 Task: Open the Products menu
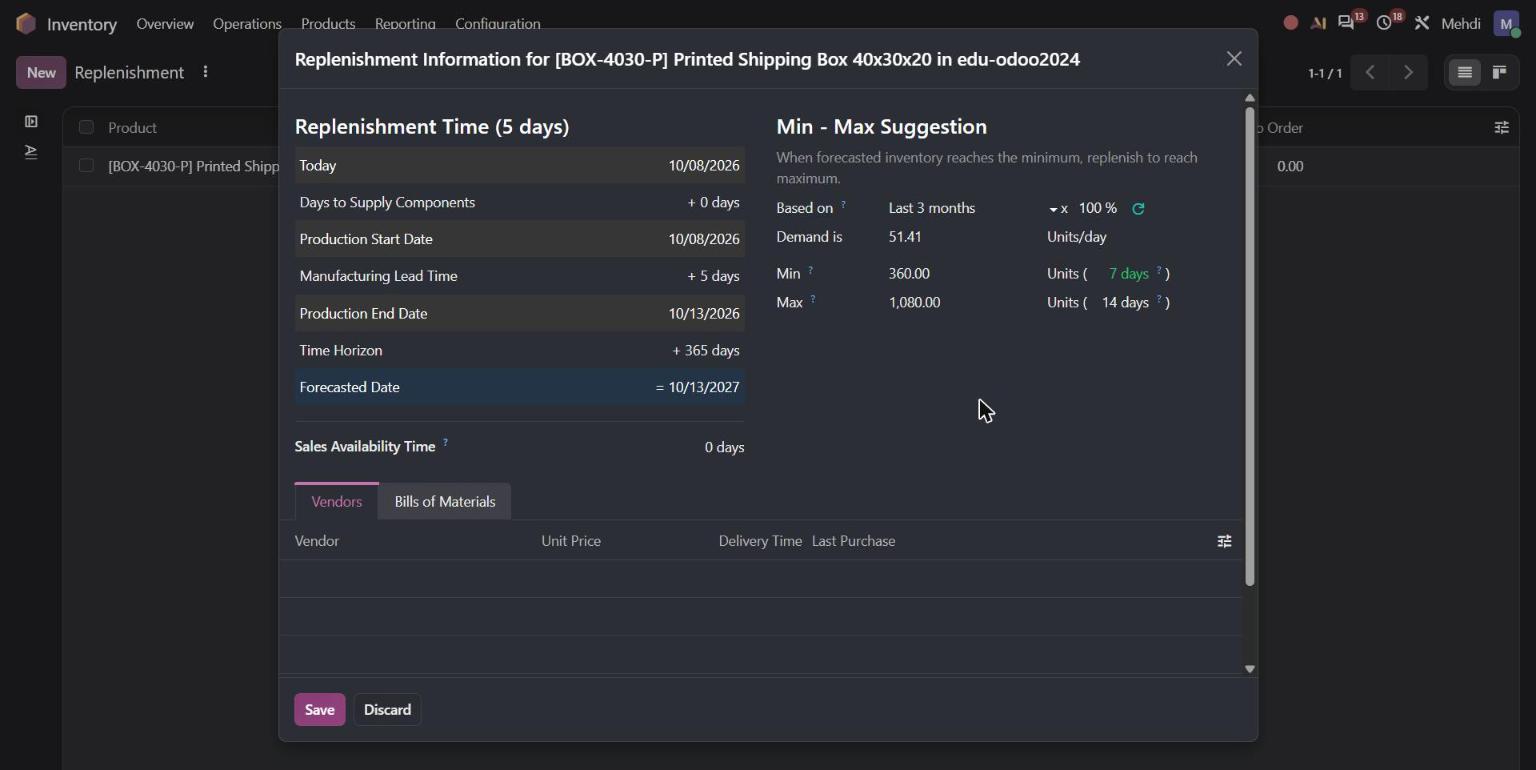coord(328,23)
